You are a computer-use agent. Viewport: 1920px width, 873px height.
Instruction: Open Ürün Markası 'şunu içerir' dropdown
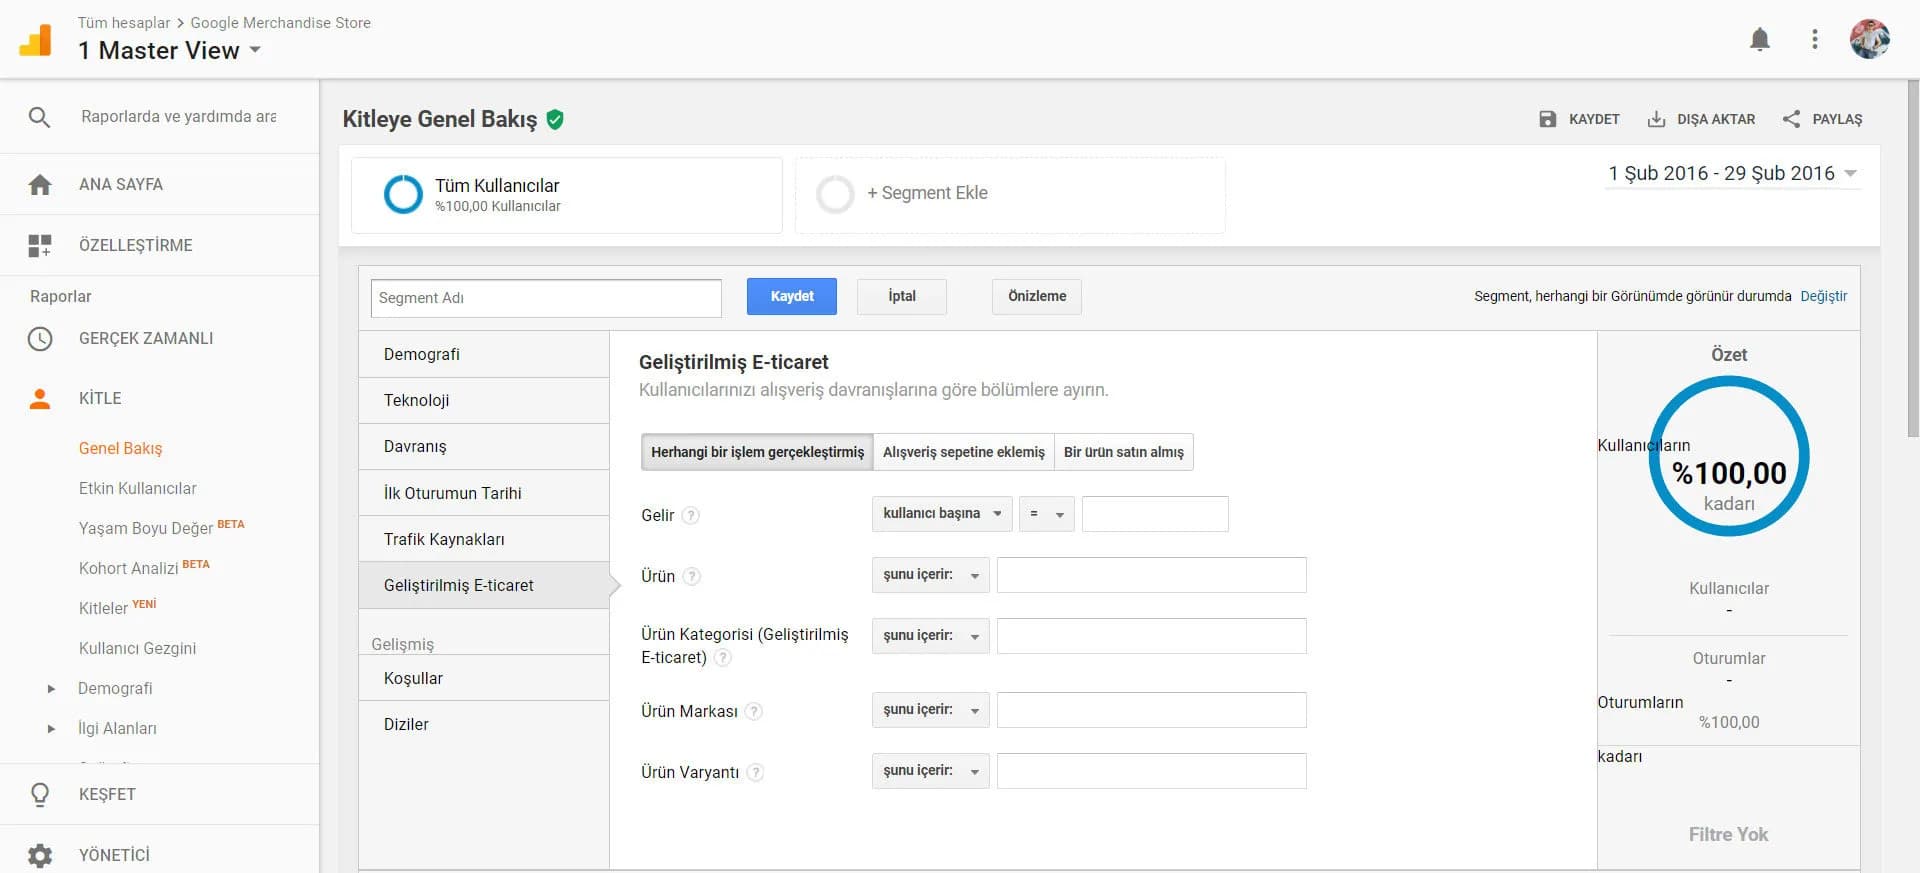pyautogui.click(x=930, y=710)
